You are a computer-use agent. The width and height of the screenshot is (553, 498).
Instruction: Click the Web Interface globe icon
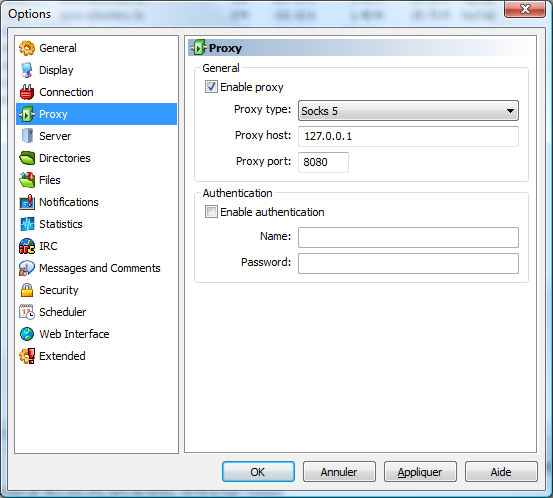(x=27, y=334)
